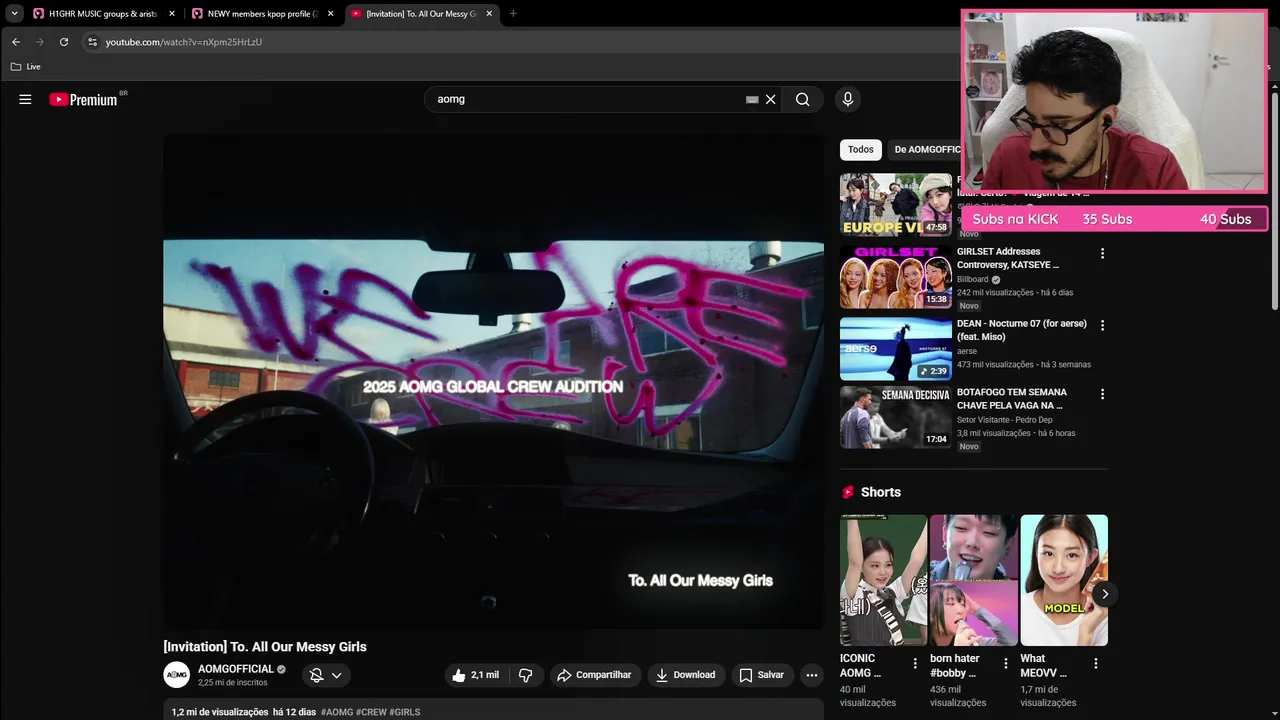
Task: Open born hater #bobby short thumbnail
Action: pyautogui.click(x=974, y=580)
